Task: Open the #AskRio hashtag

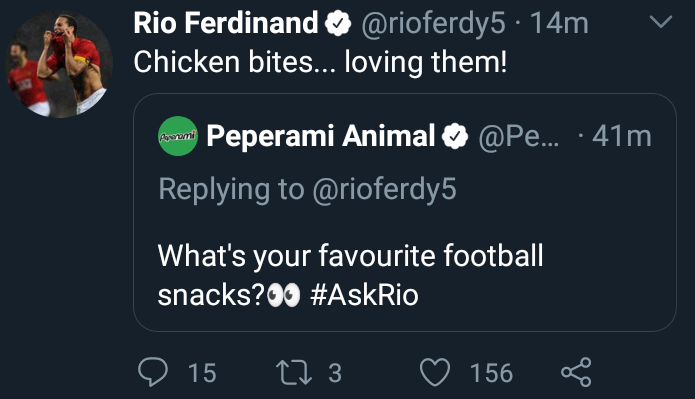Action: point(364,295)
